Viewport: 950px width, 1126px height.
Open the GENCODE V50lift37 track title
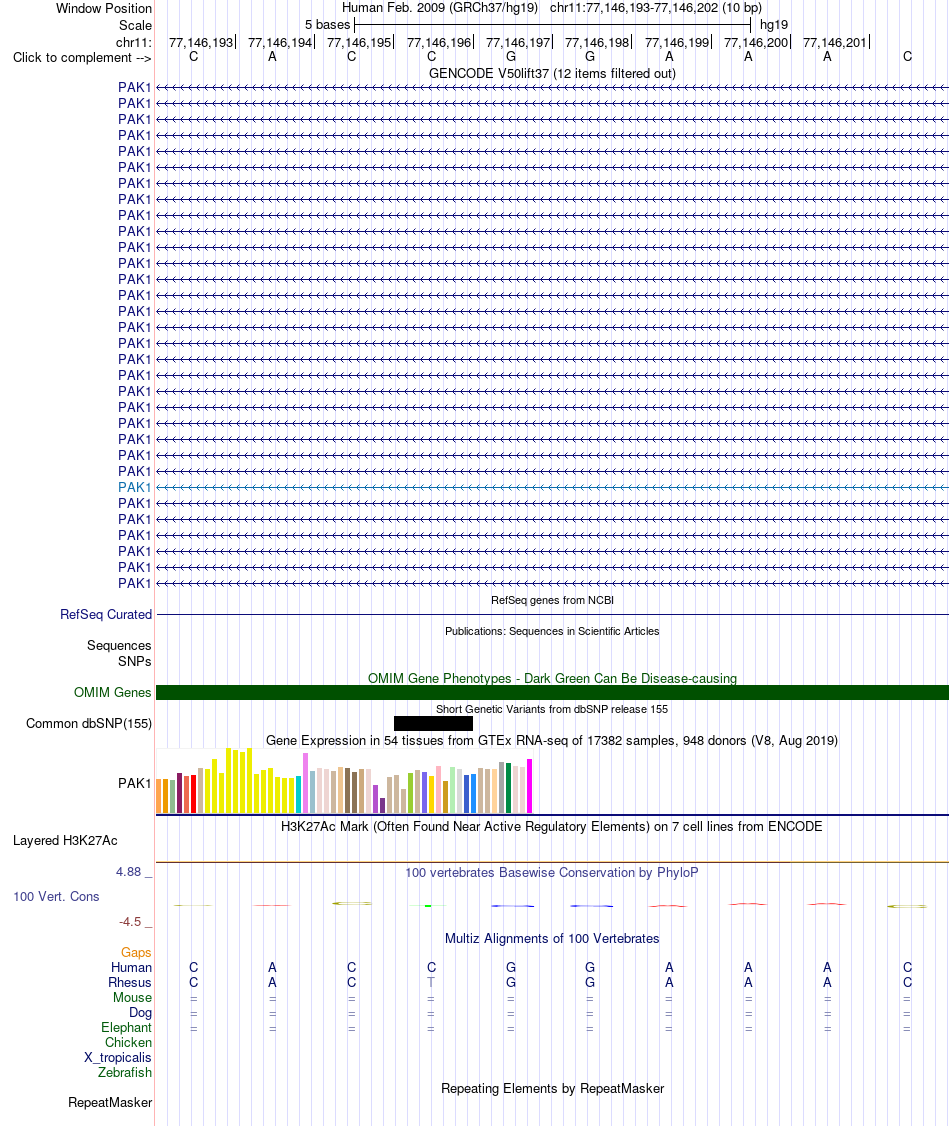(552, 73)
